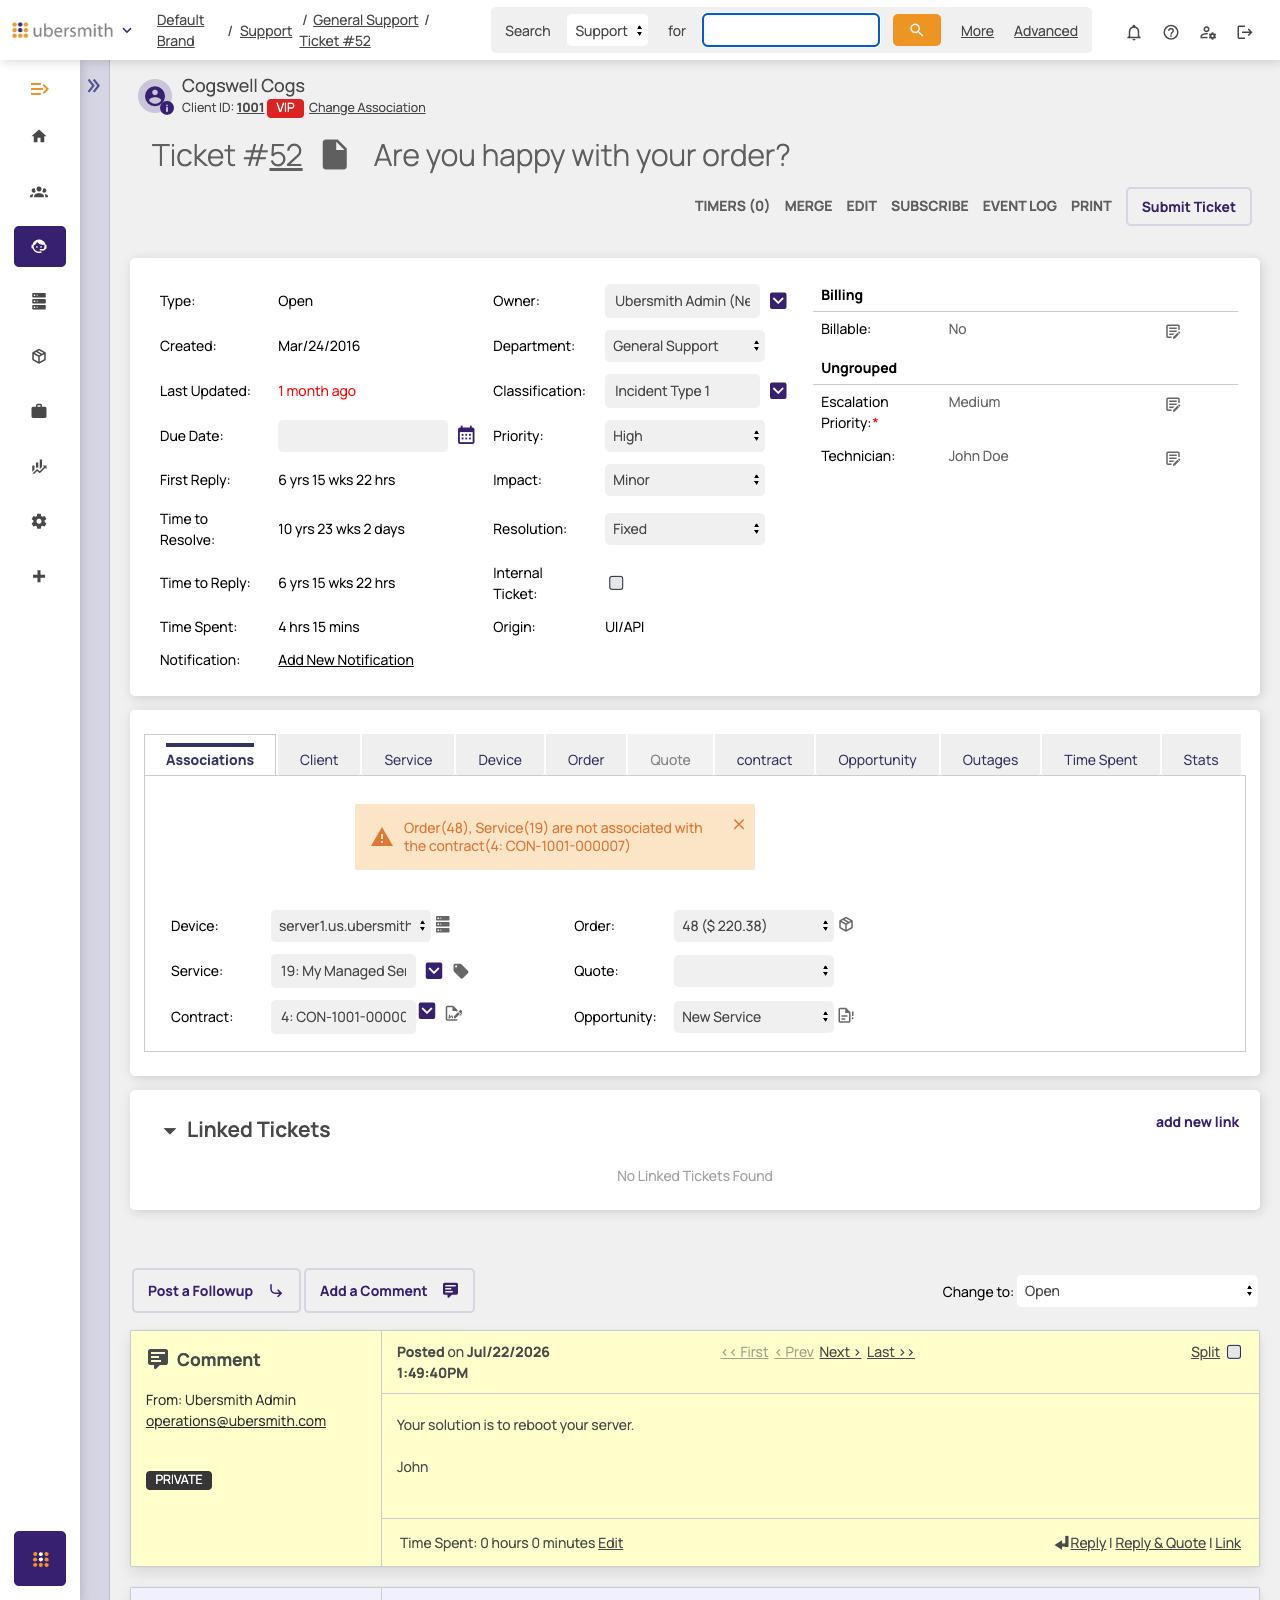Click the Submit Ticket button

click(1189, 207)
